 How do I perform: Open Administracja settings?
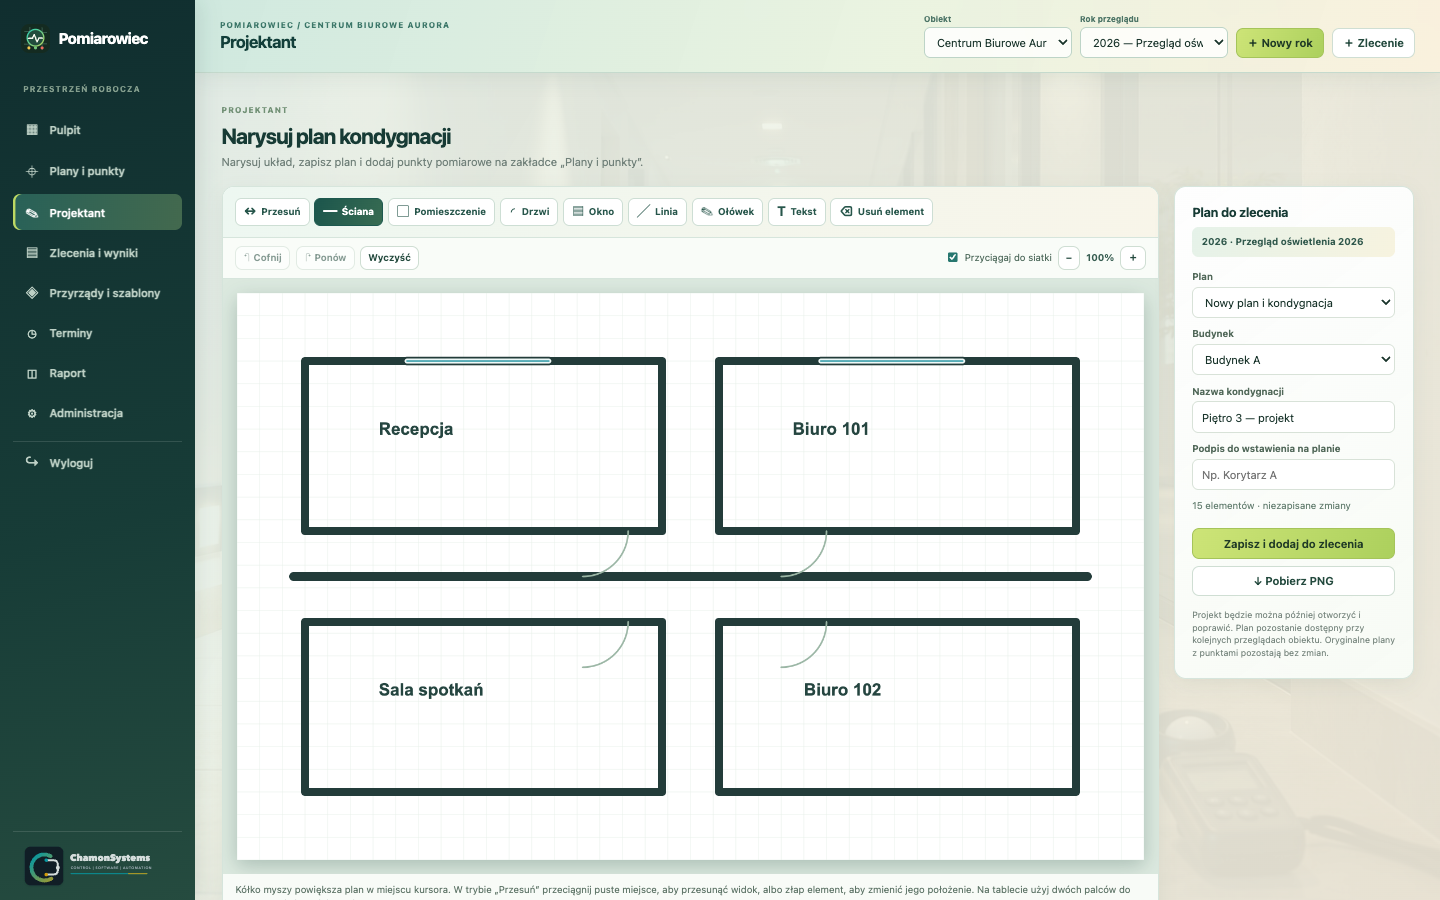tap(98, 413)
